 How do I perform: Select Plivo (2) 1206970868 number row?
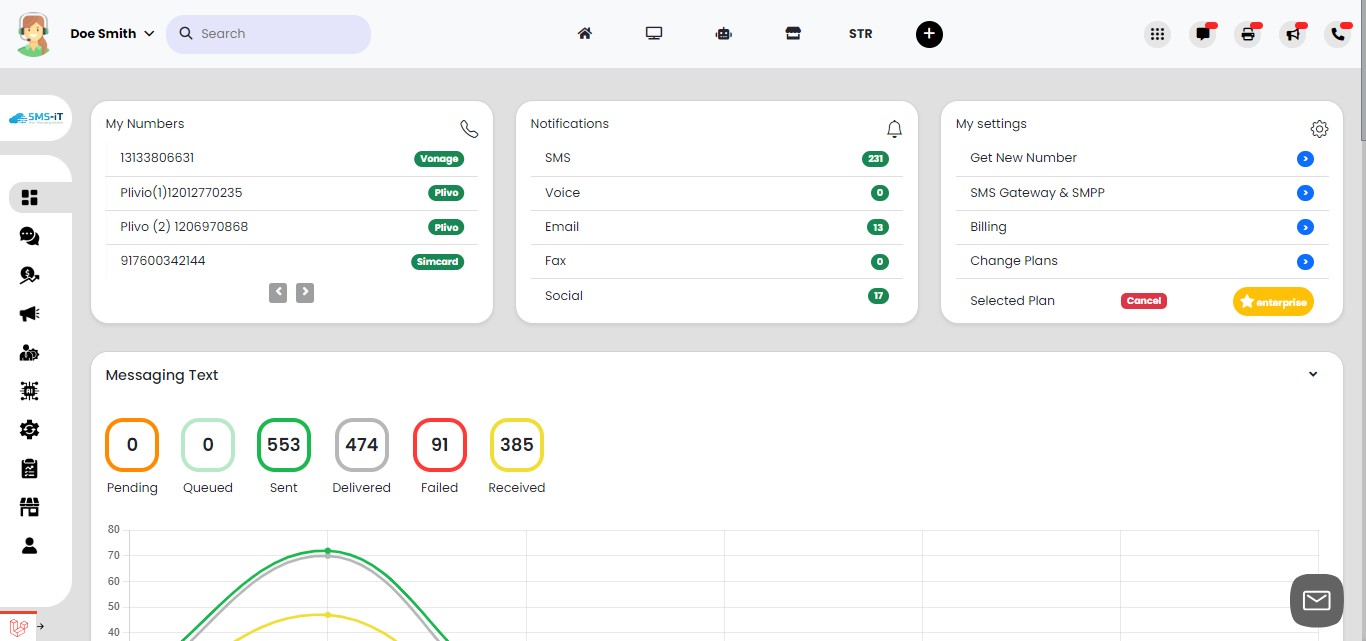(x=292, y=227)
